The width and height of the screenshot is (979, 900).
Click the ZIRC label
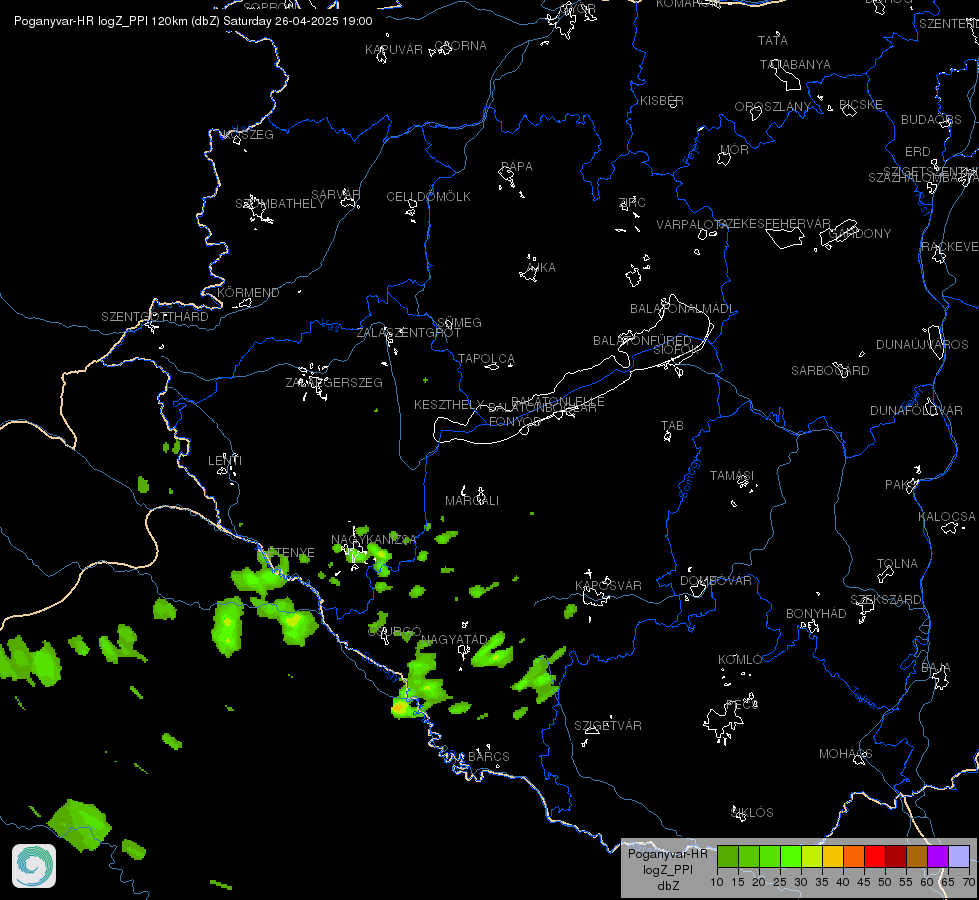pyautogui.click(x=632, y=203)
